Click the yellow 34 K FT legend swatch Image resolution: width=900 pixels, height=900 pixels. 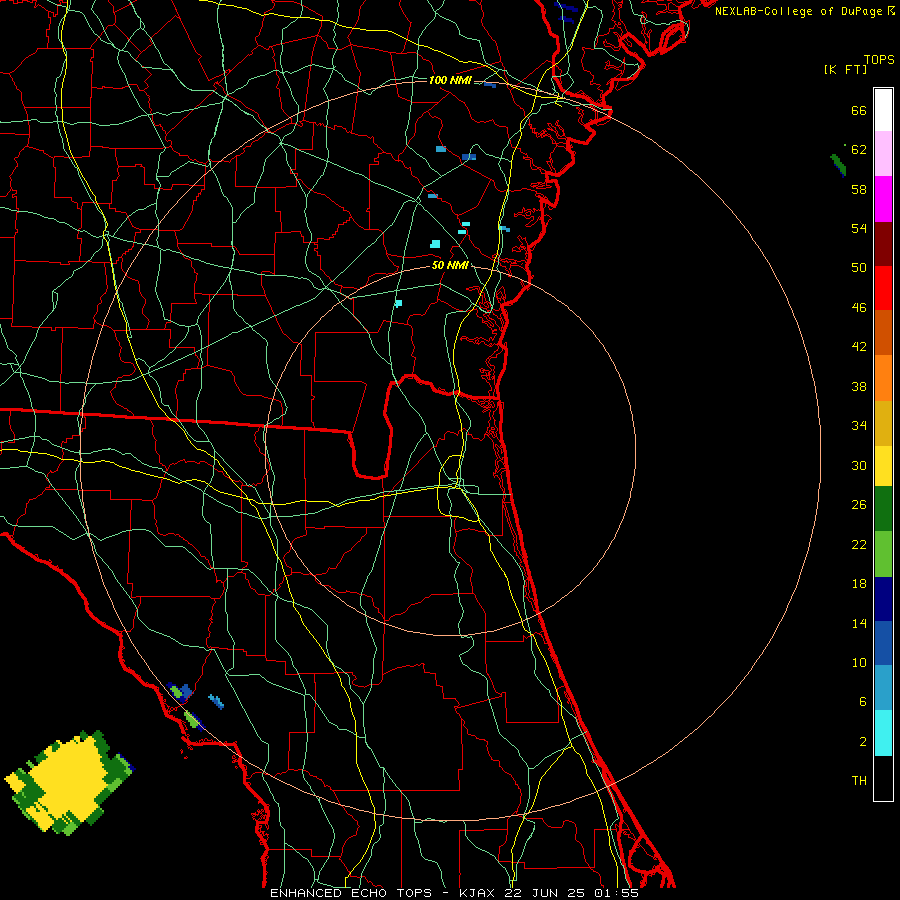[883, 466]
